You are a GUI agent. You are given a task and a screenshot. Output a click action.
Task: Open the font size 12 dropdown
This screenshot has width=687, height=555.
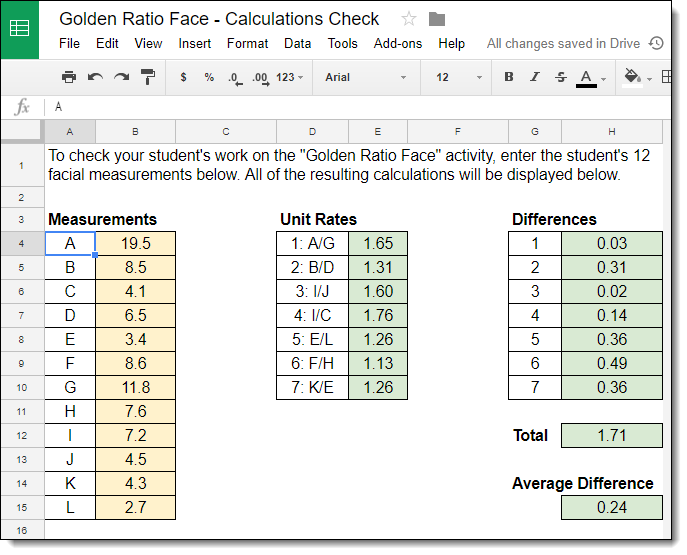[459, 77]
